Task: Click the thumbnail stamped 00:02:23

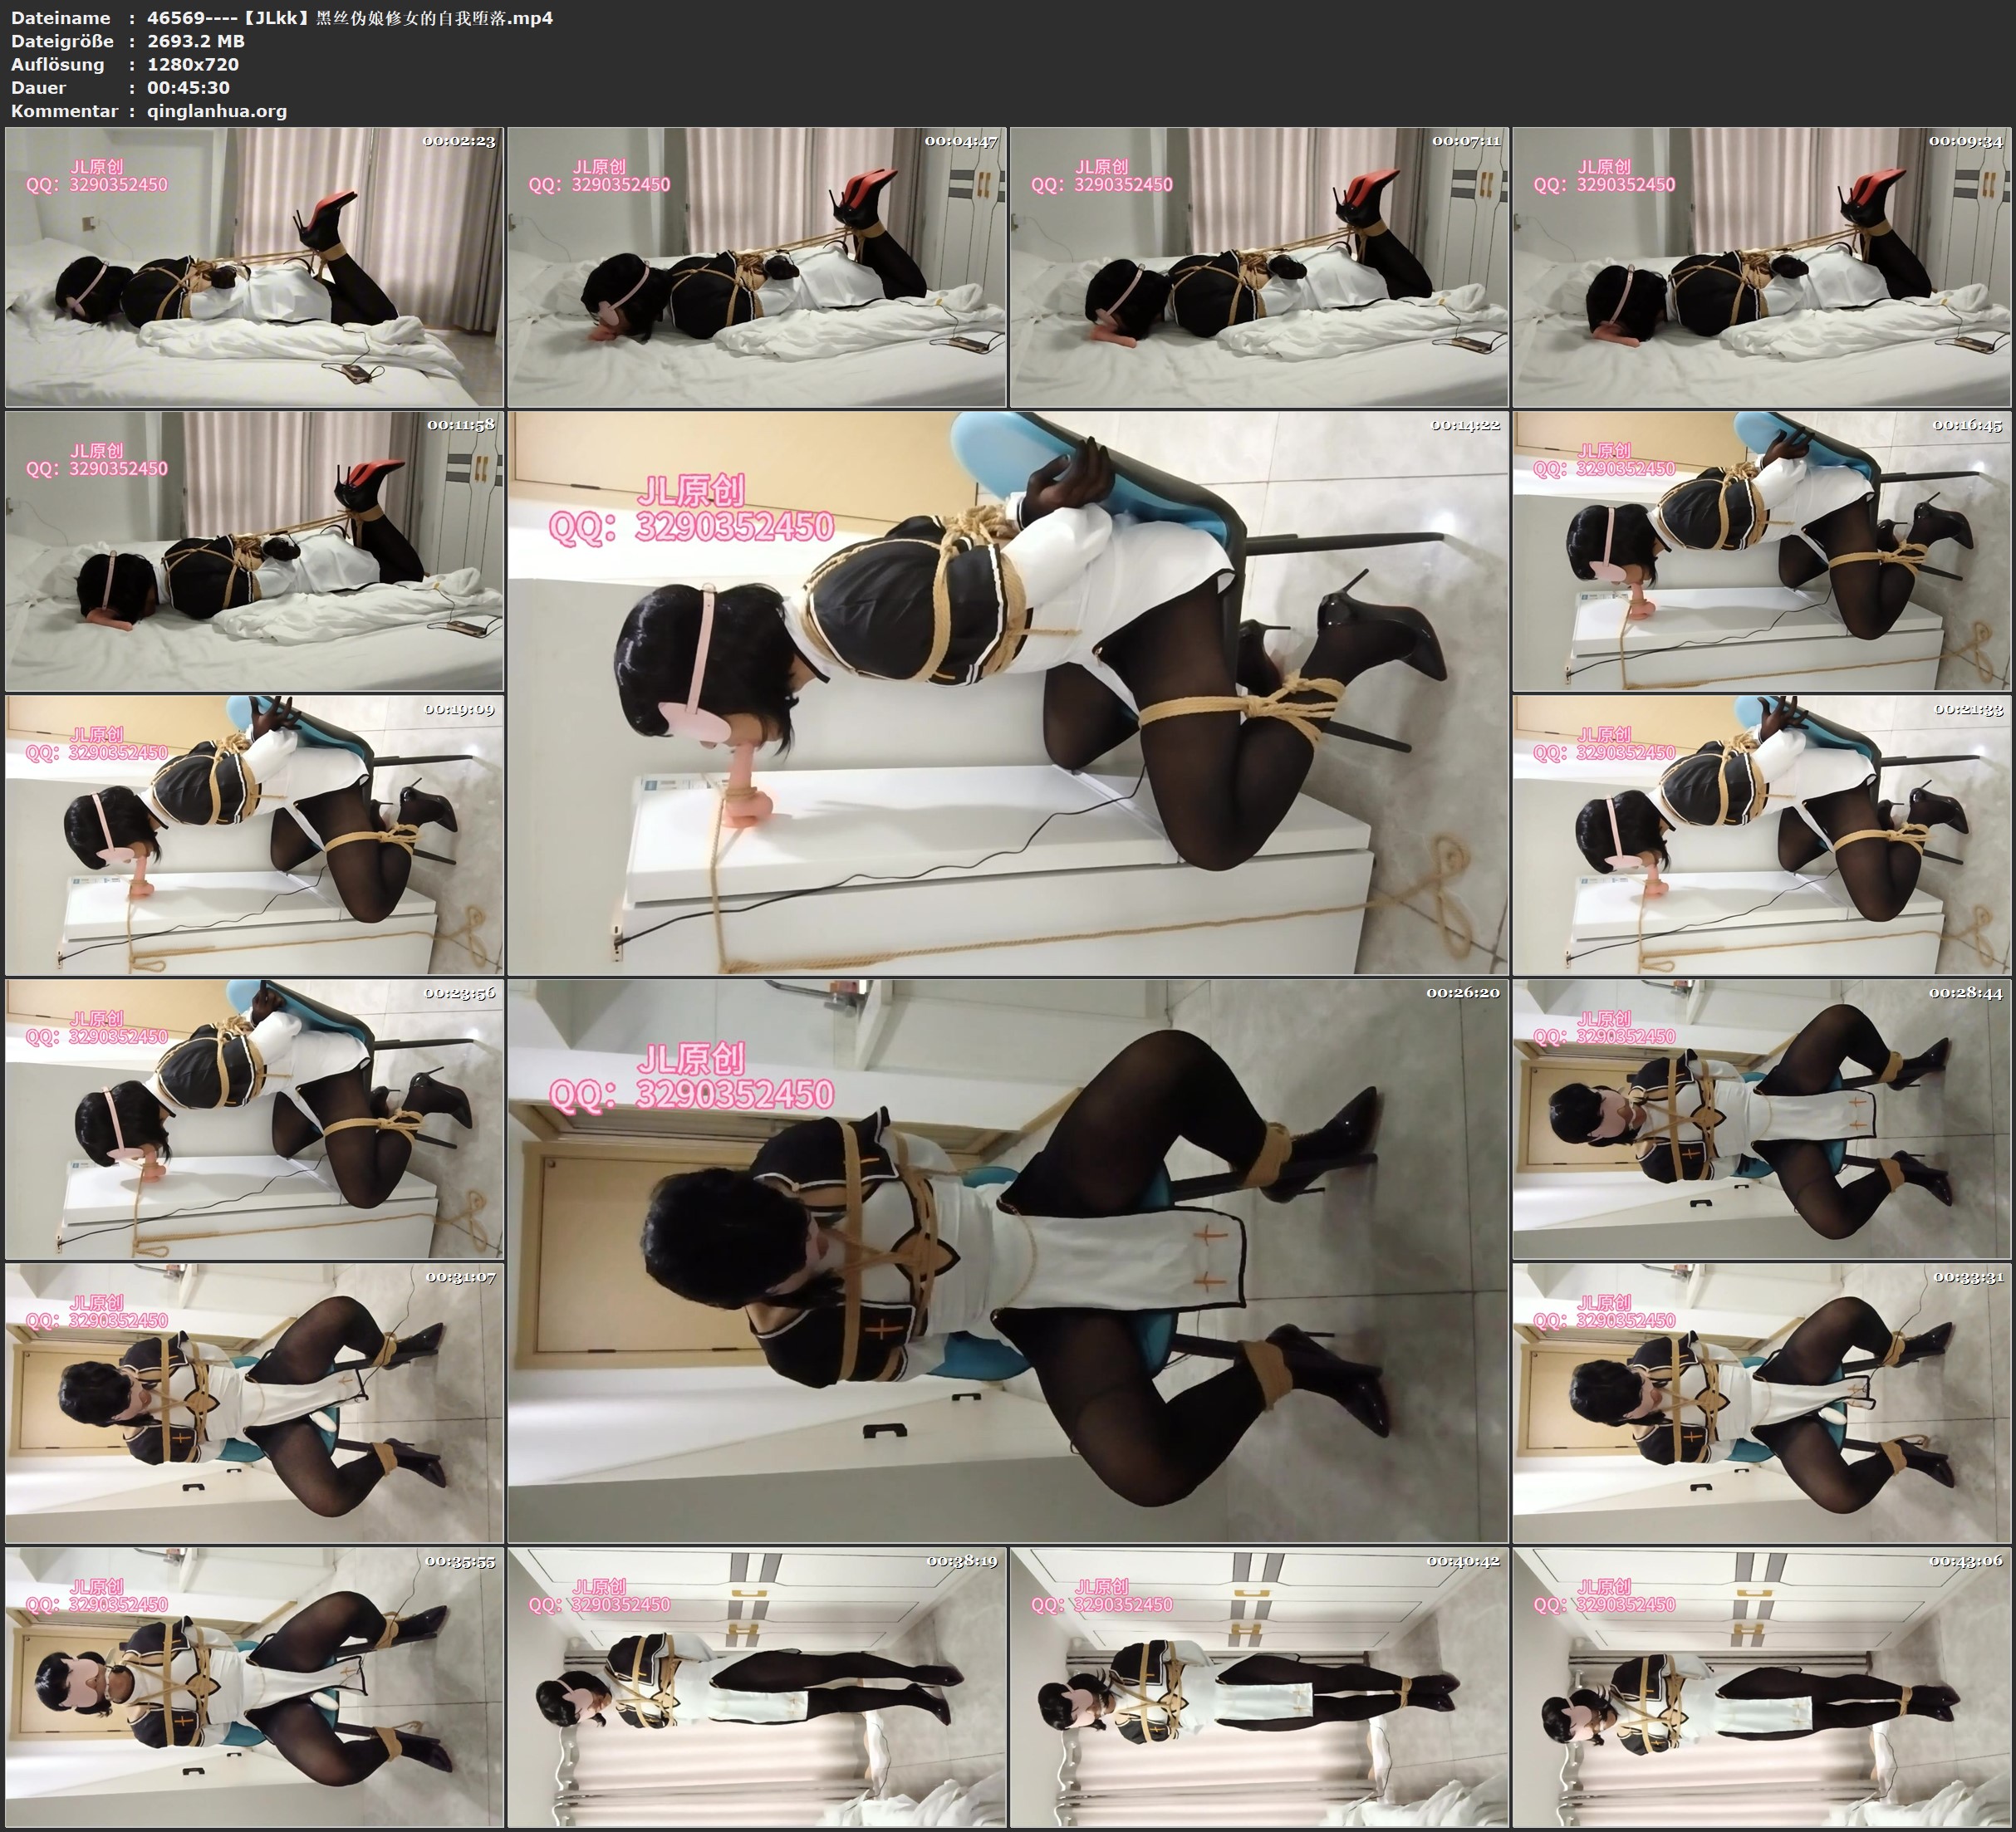Action: pos(254,267)
